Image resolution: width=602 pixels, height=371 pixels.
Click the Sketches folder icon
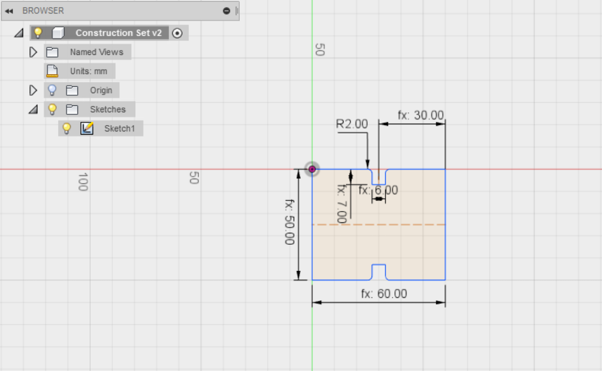tap(72, 110)
